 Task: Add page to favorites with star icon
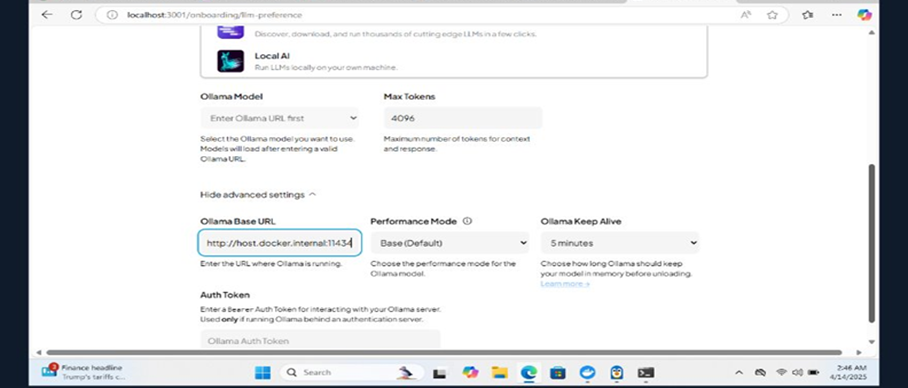(x=772, y=15)
